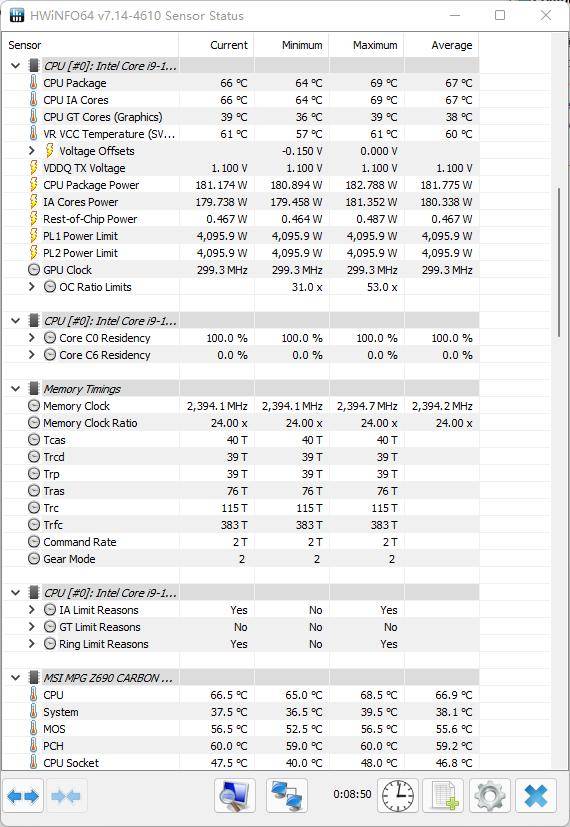570x827 pixels.
Task: Click the grayed shrink arrows icon
Action: [66, 795]
